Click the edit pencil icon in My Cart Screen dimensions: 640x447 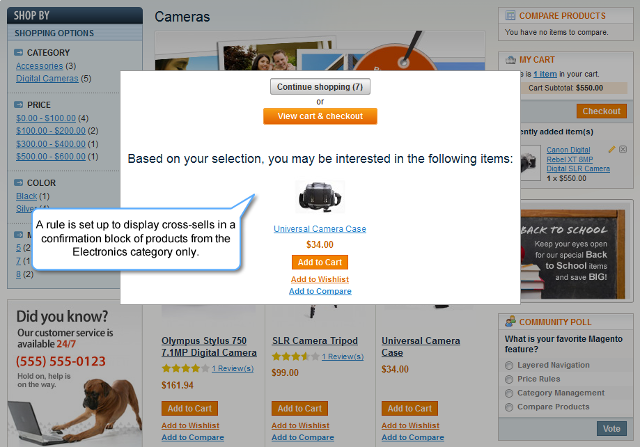tap(611, 149)
